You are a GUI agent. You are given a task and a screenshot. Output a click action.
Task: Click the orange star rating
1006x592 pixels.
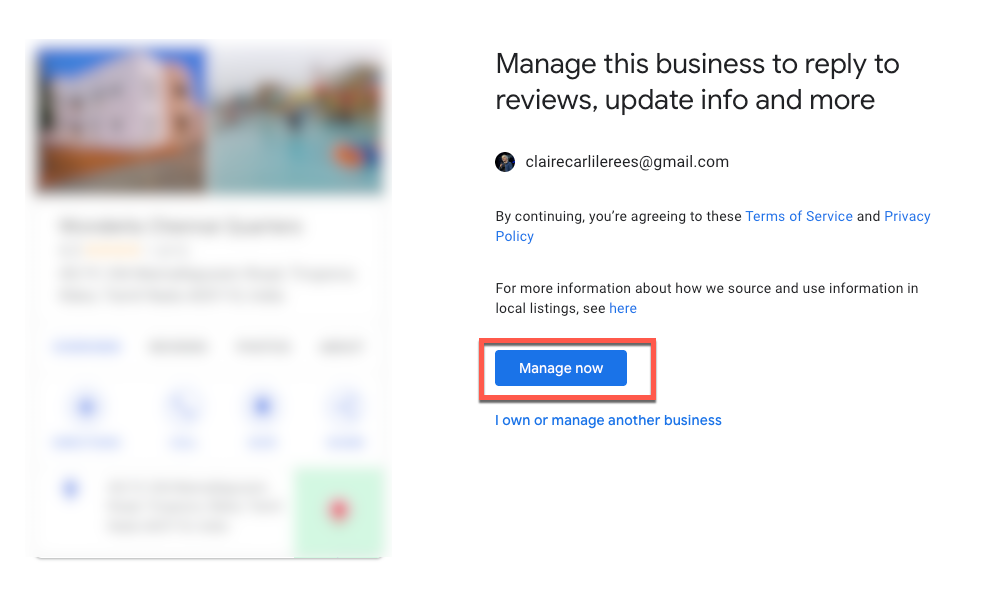112,250
